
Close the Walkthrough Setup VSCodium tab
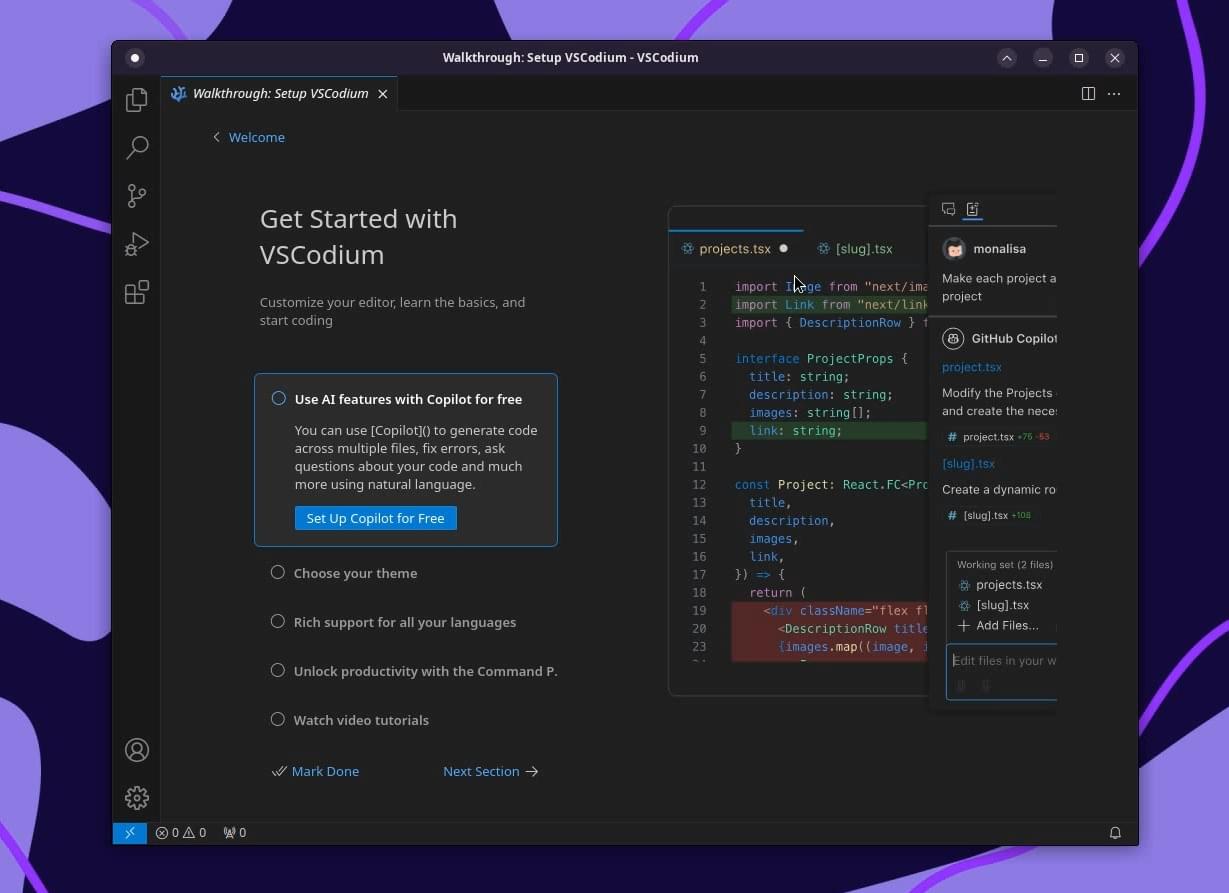(x=382, y=93)
